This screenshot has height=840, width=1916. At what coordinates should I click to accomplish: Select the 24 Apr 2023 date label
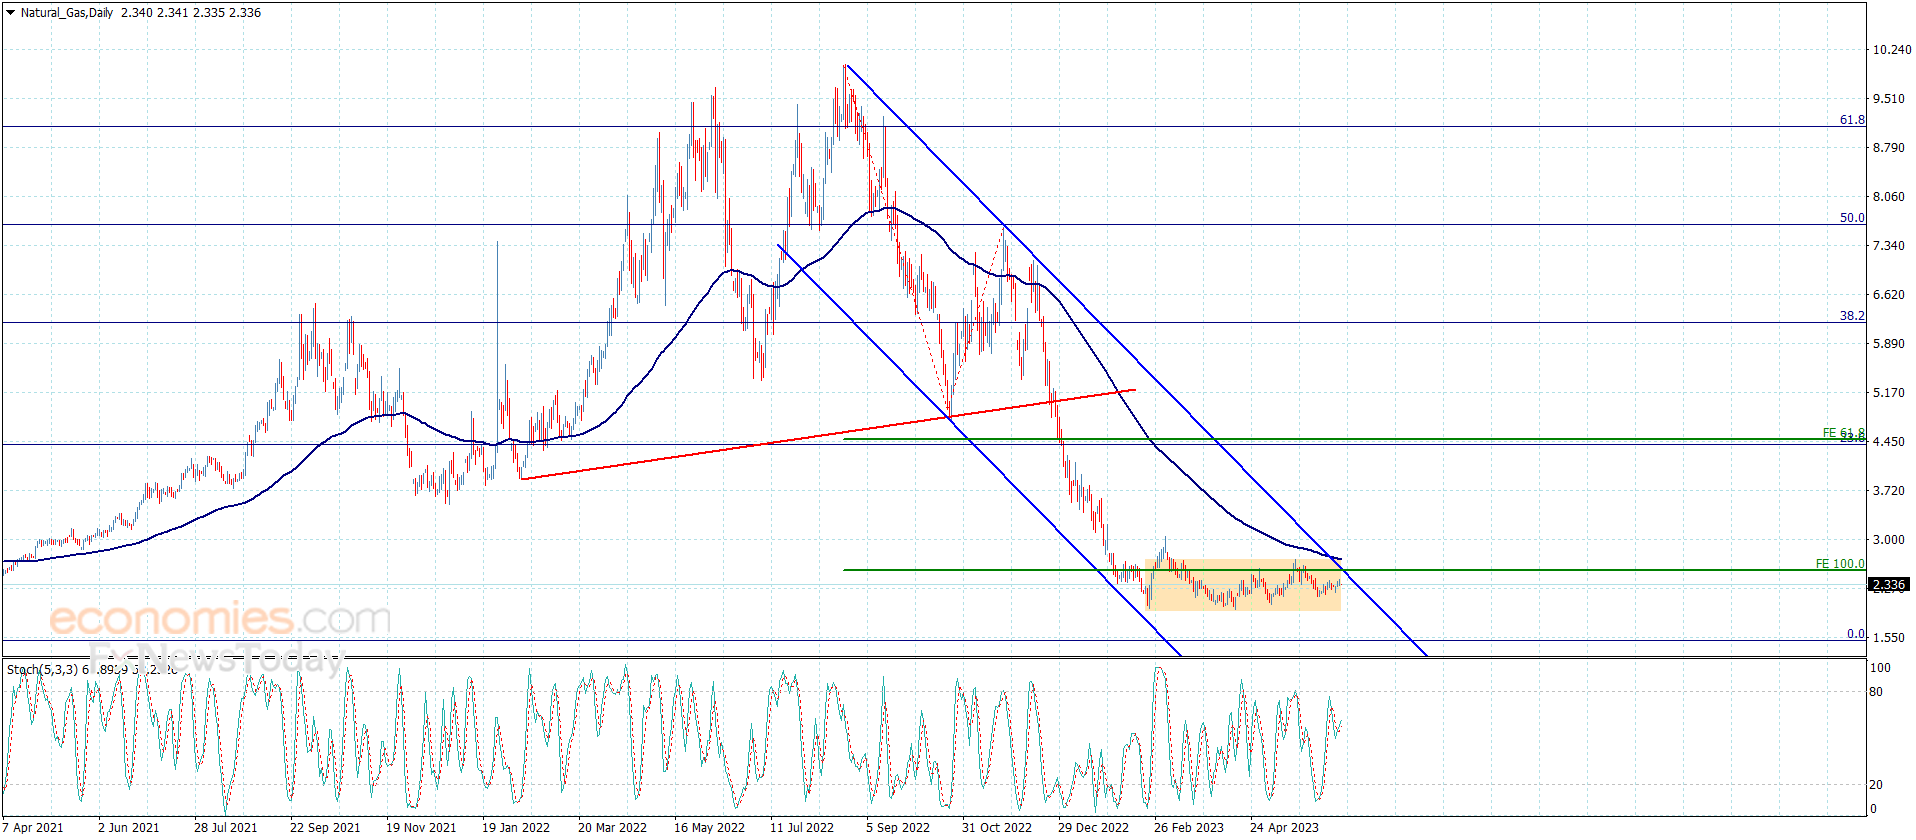coord(1284,827)
